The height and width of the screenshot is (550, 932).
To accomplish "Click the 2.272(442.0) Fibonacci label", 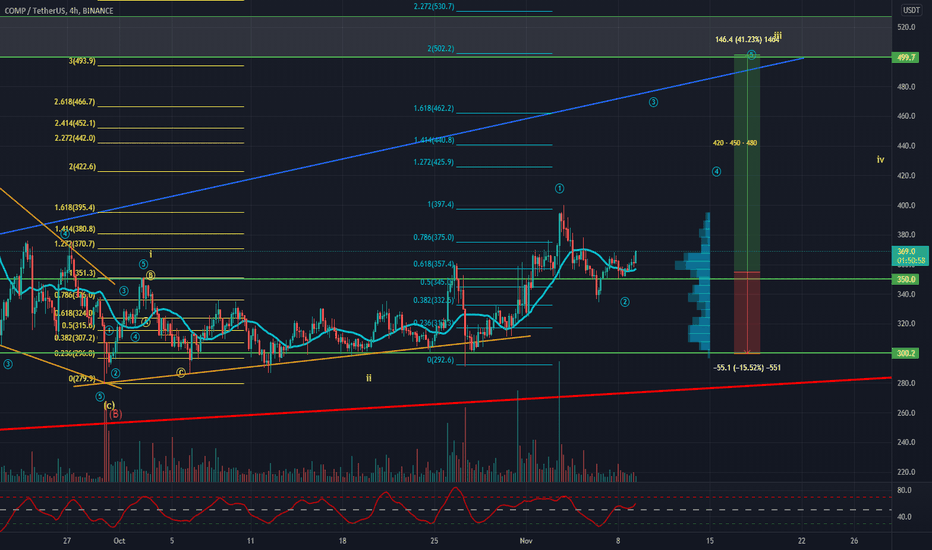I will click(74, 139).
